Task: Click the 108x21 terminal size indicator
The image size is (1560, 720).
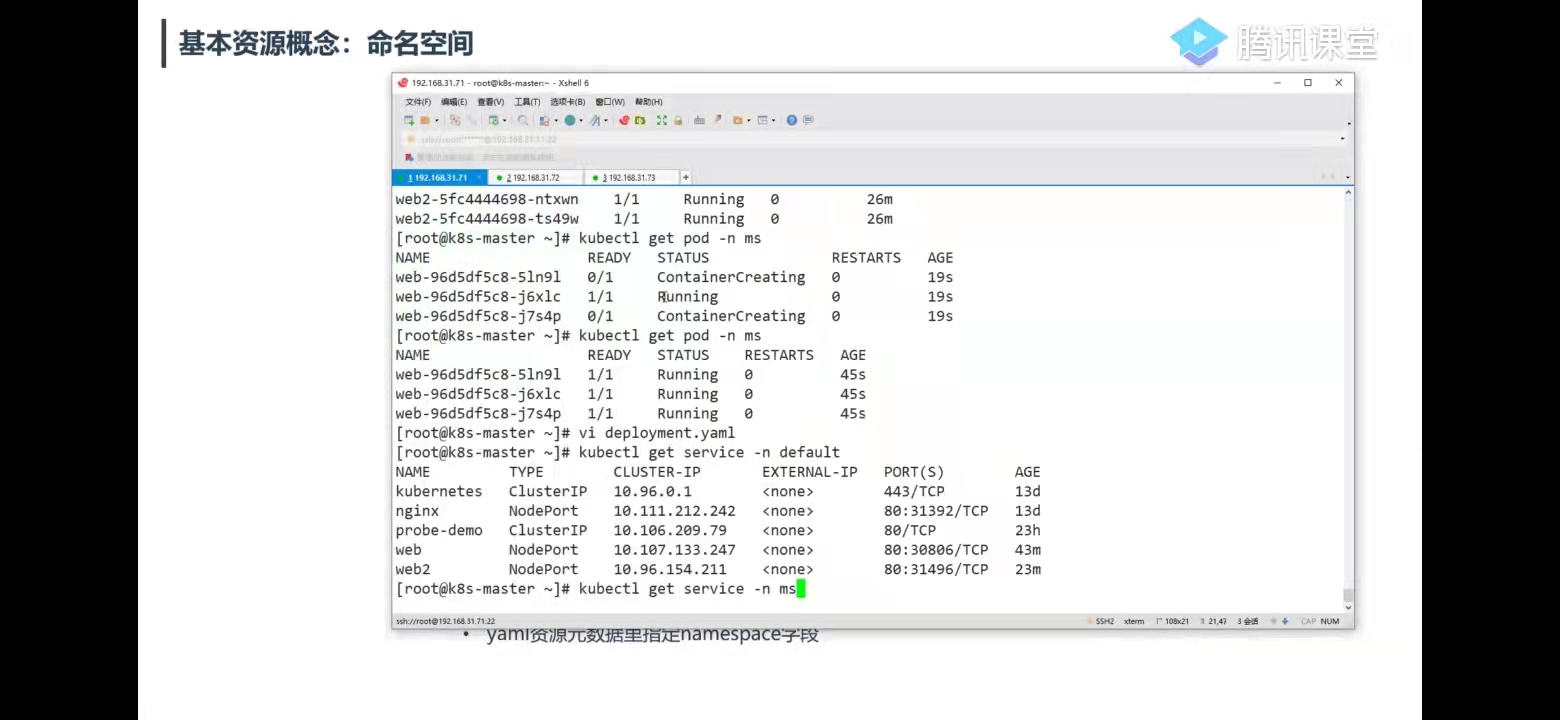Action: tap(1172, 621)
